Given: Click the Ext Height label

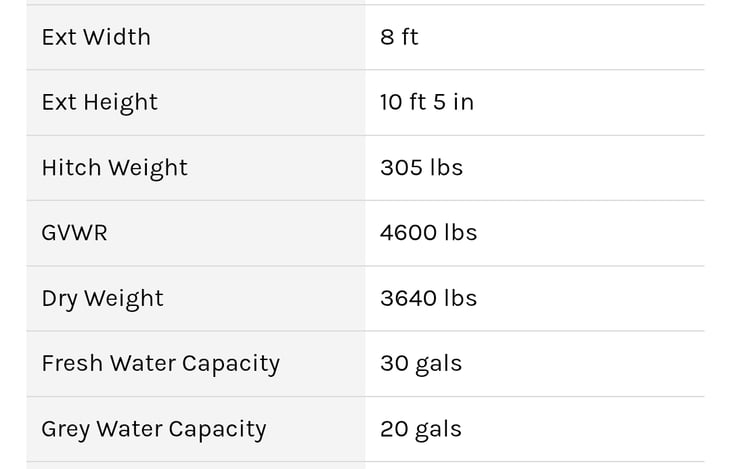Looking at the screenshot, I should click(99, 102).
